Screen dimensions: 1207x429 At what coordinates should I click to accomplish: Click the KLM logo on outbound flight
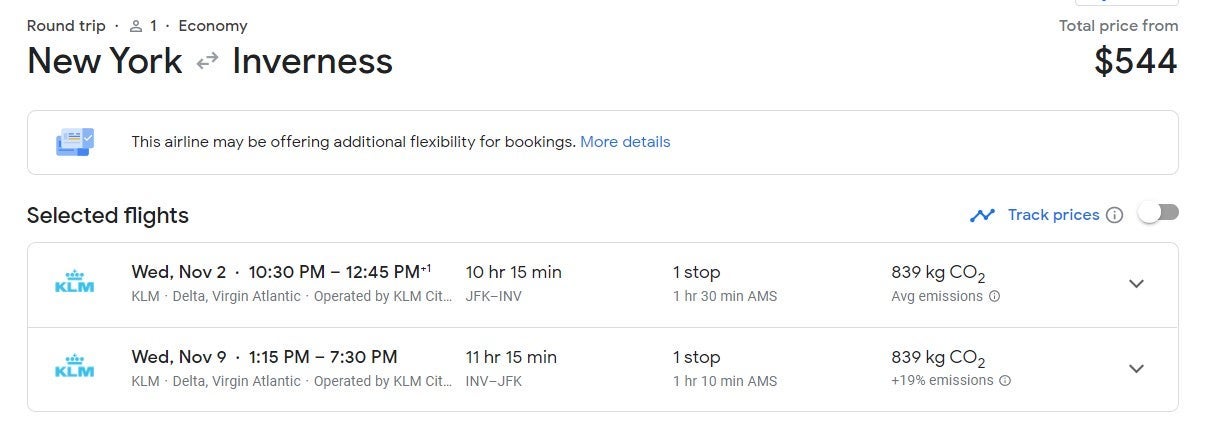point(74,284)
